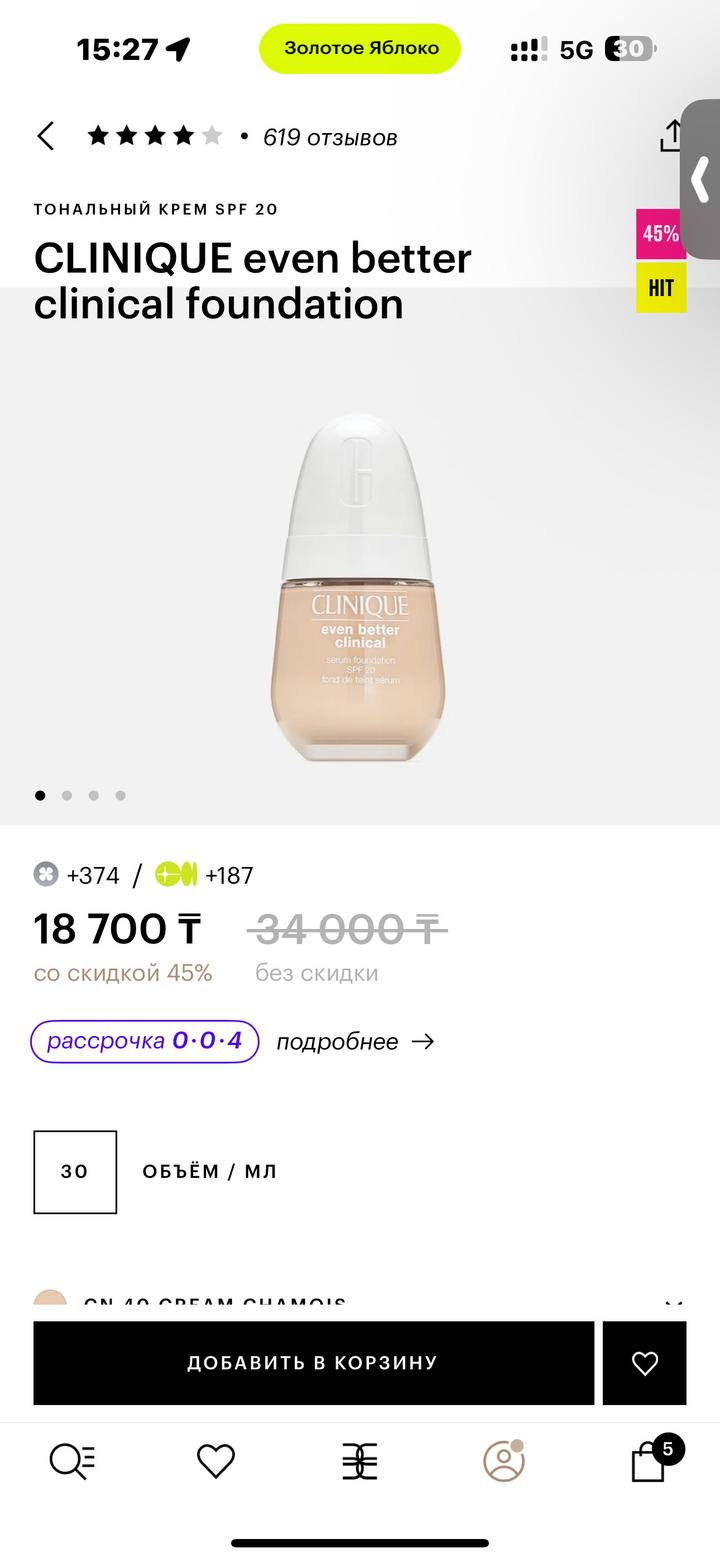
Task: Select the 30 ml volume option
Action: (75, 1172)
